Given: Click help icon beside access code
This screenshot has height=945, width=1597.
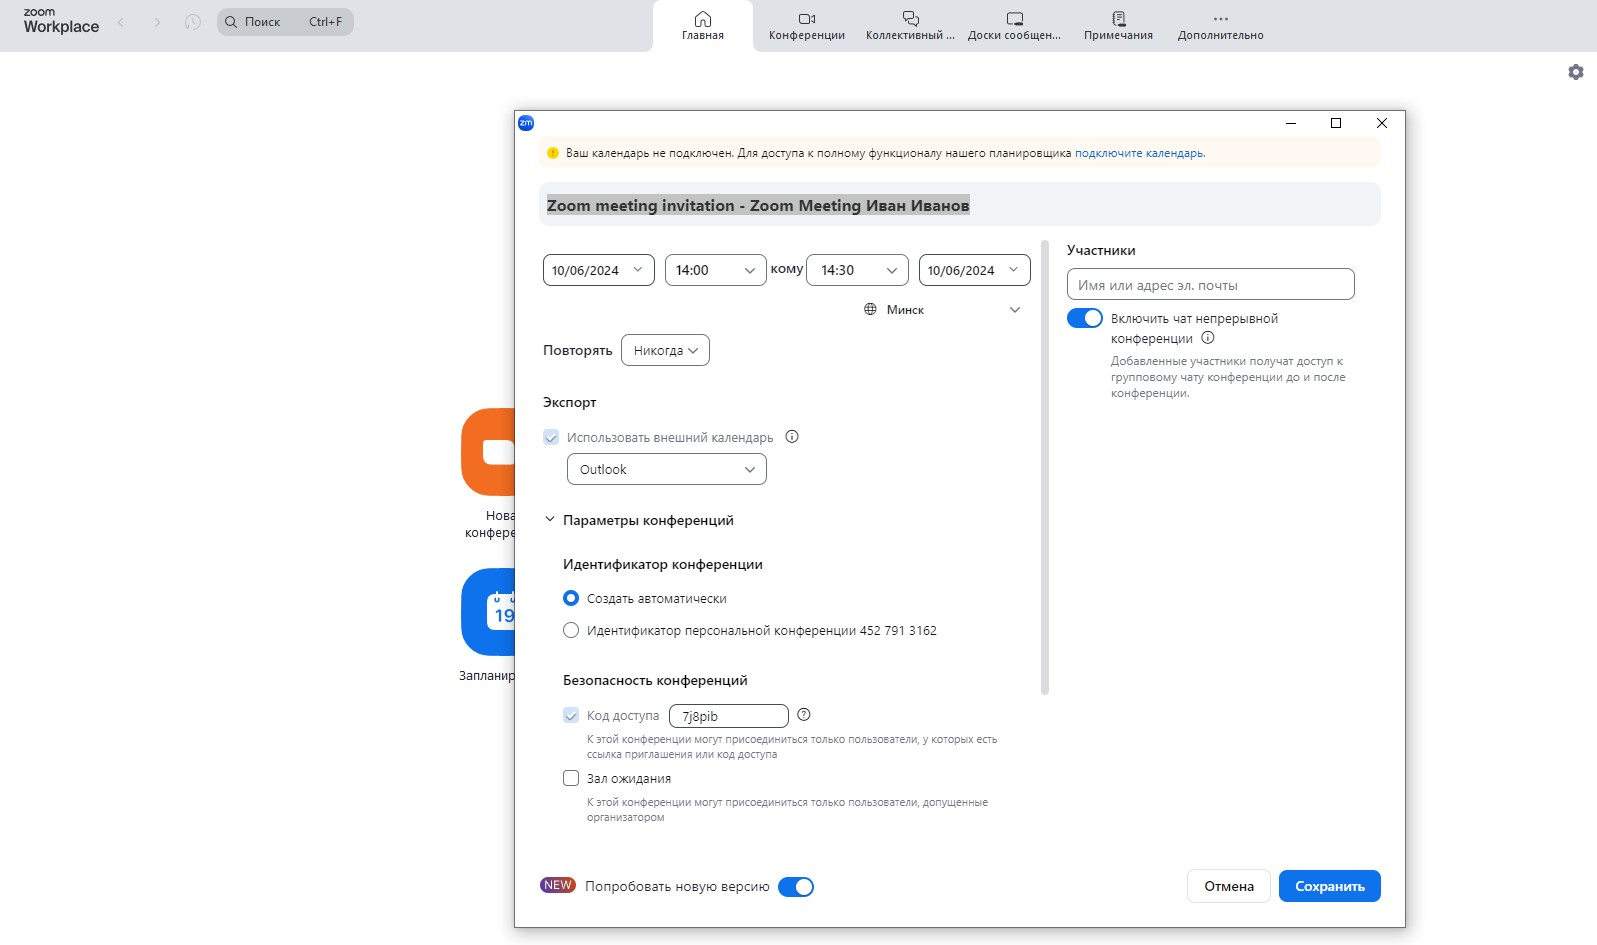Looking at the screenshot, I should [x=804, y=714].
